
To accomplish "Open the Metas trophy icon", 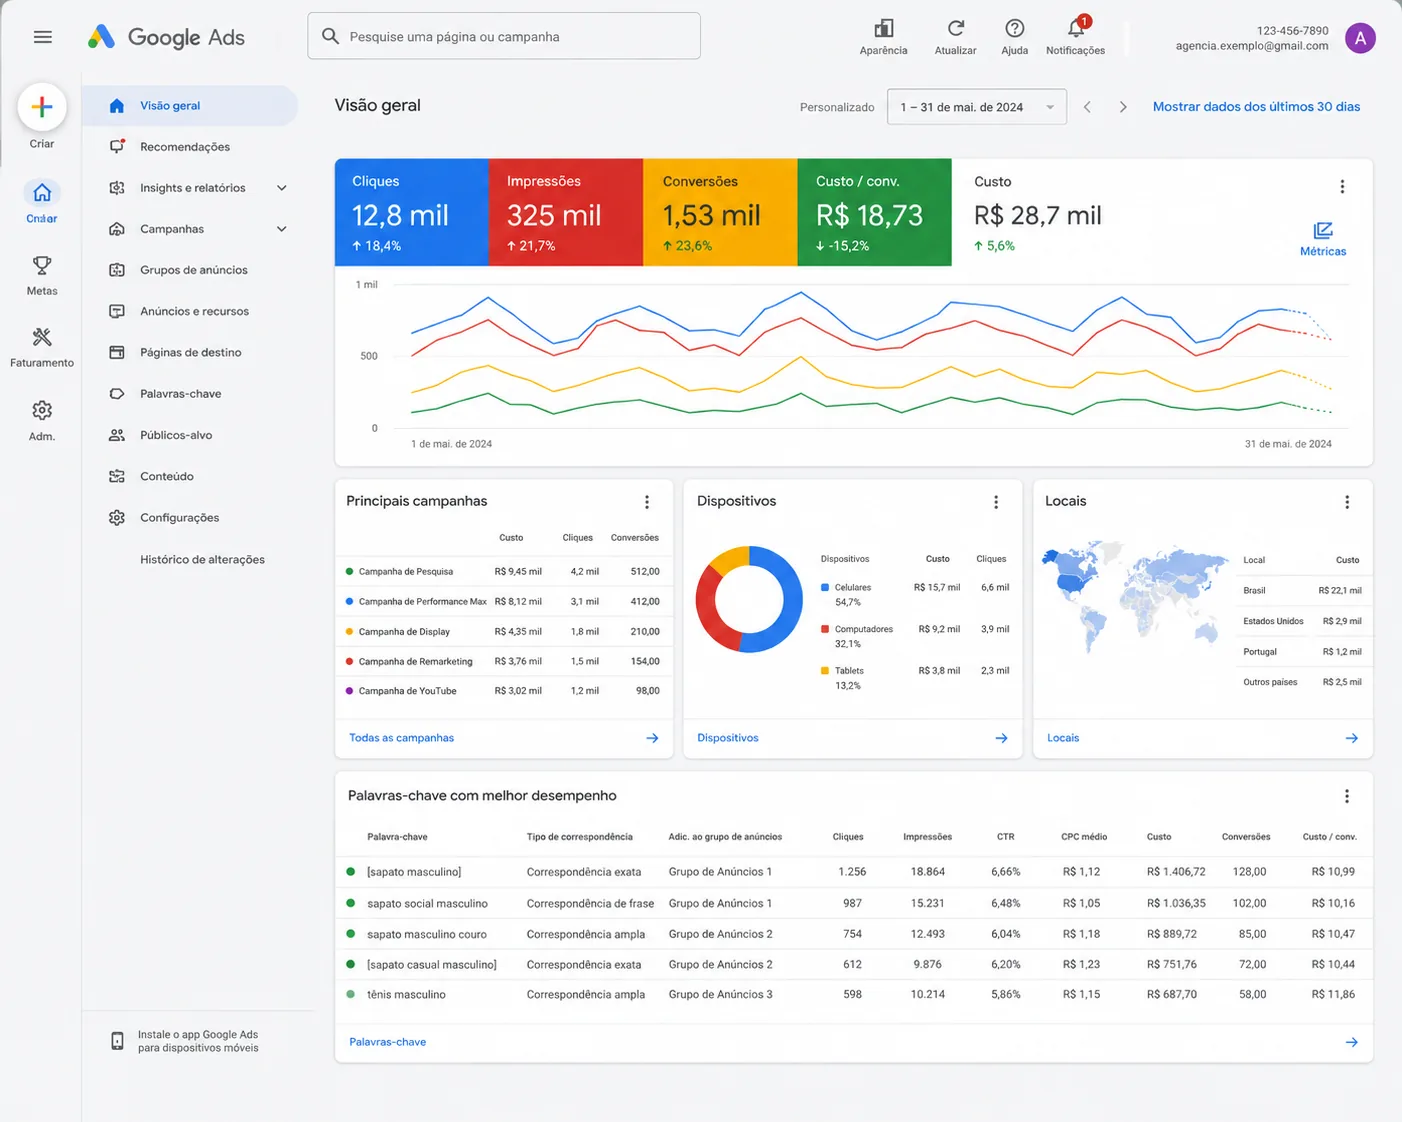I will [x=42, y=266].
